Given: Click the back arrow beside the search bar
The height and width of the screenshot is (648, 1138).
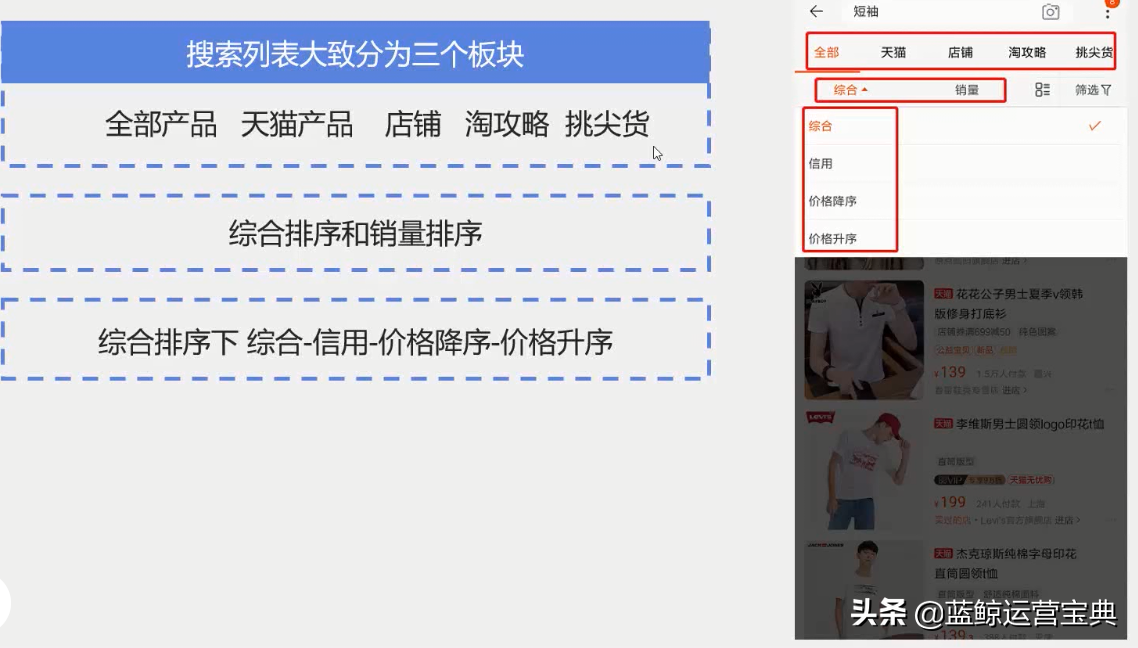Looking at the screenshot, I should click(815, 11).
